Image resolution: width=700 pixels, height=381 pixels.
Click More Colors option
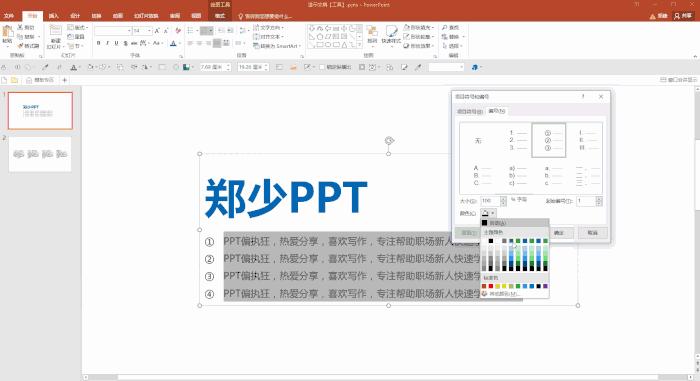pyautogui.click(x=514, y=294)
